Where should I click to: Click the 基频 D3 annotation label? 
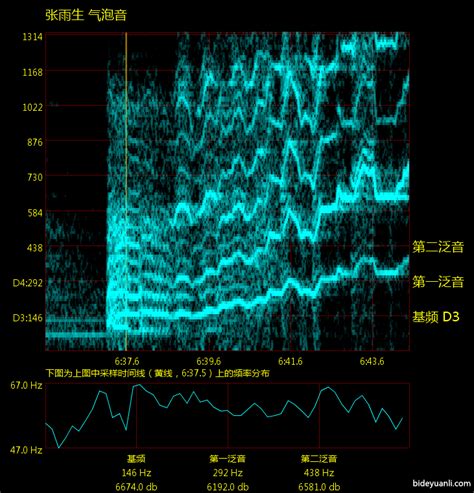(436, 317)
